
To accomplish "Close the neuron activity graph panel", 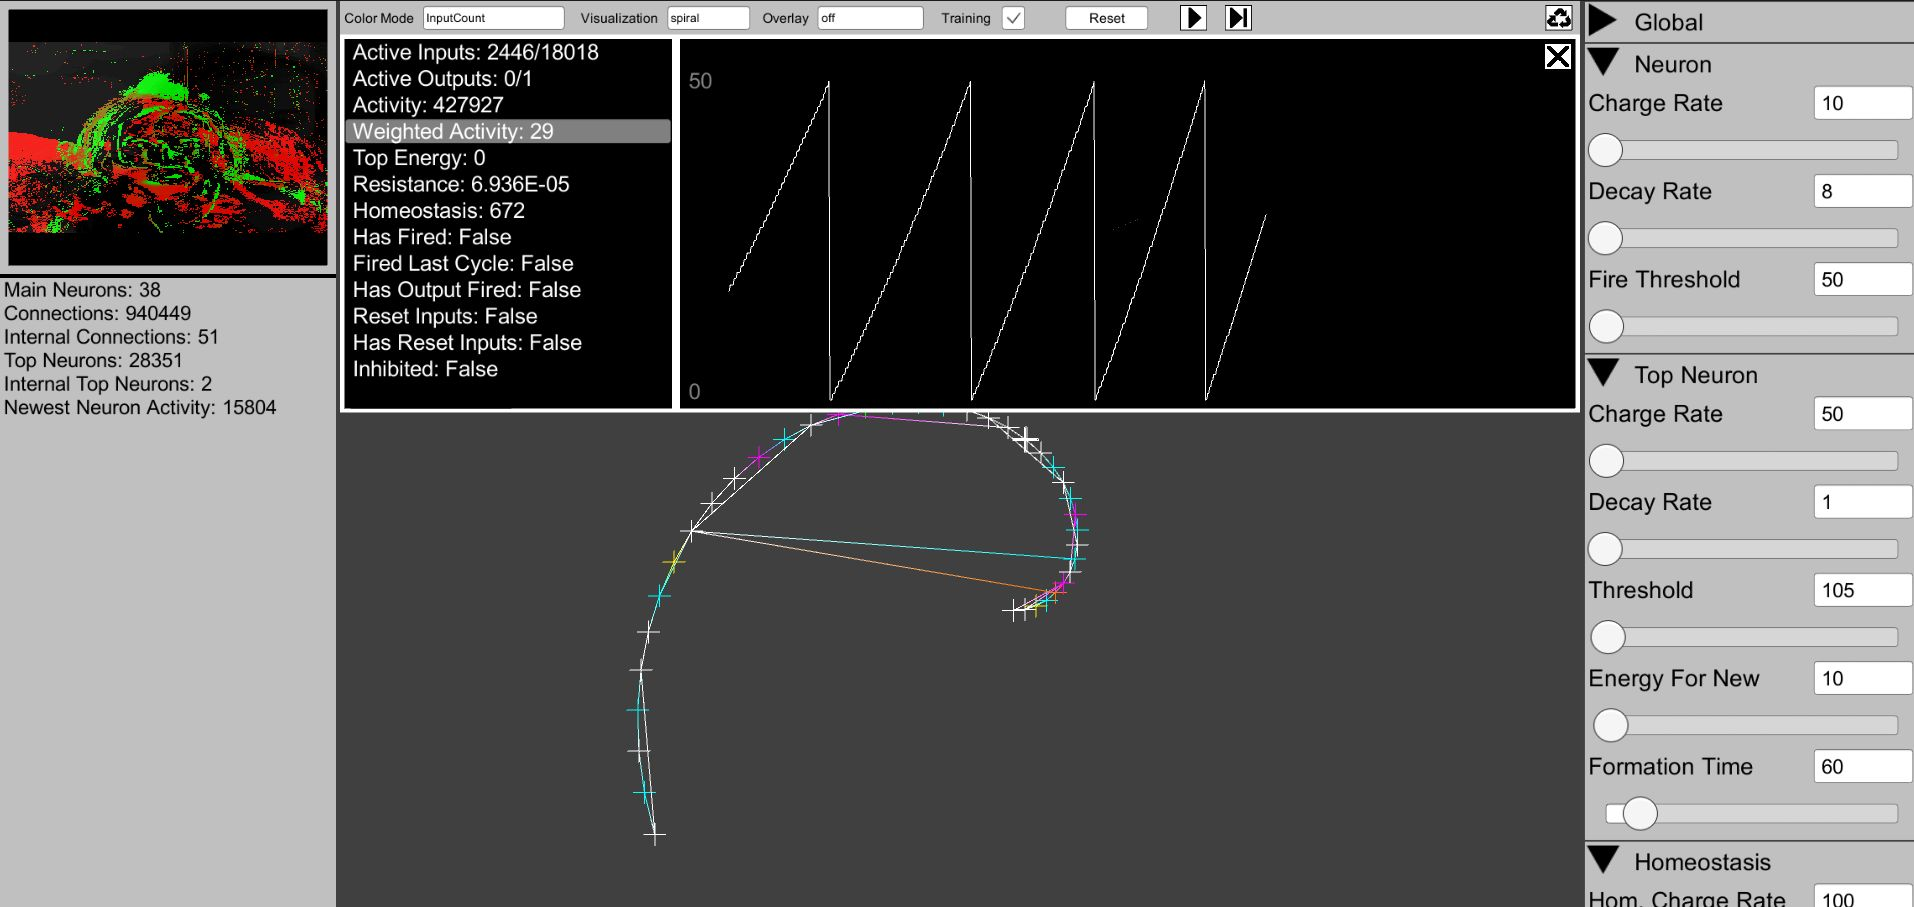I will coord(1557,57).
